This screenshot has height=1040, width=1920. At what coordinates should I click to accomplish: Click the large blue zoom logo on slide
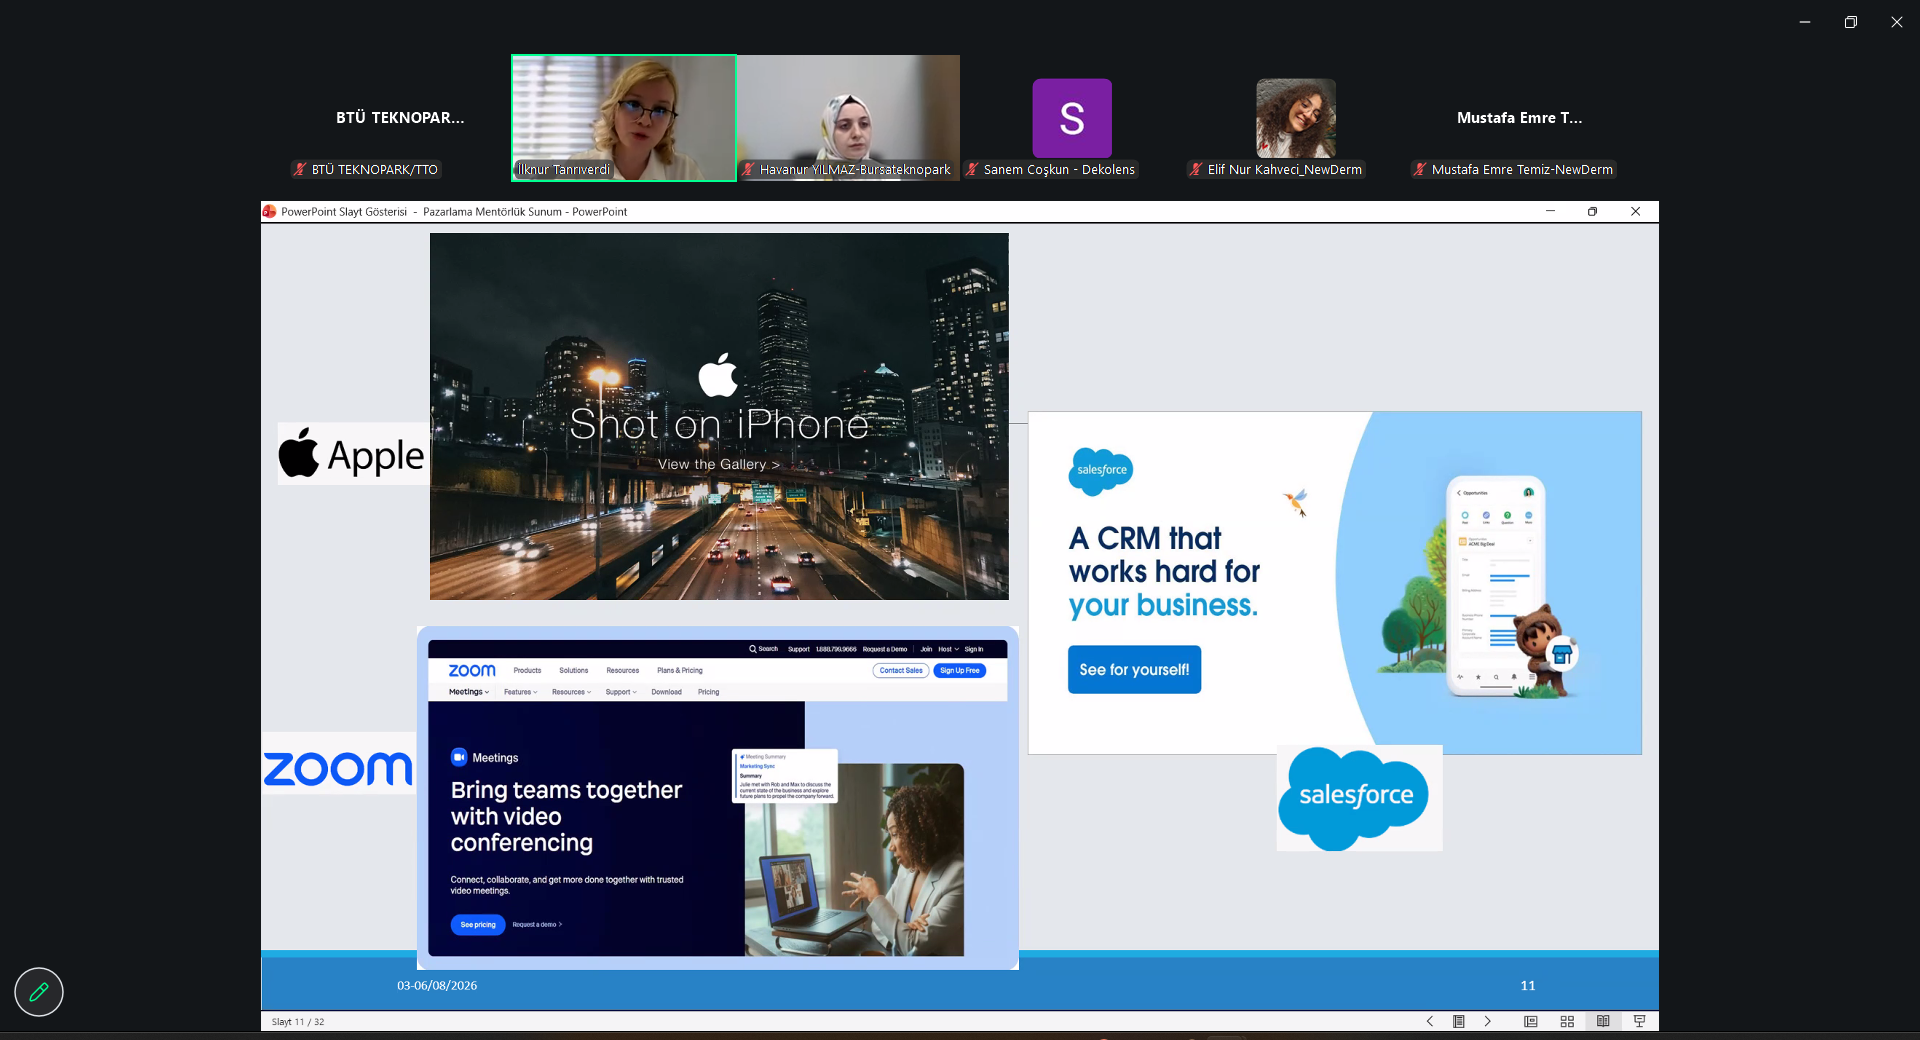point(338,768)
